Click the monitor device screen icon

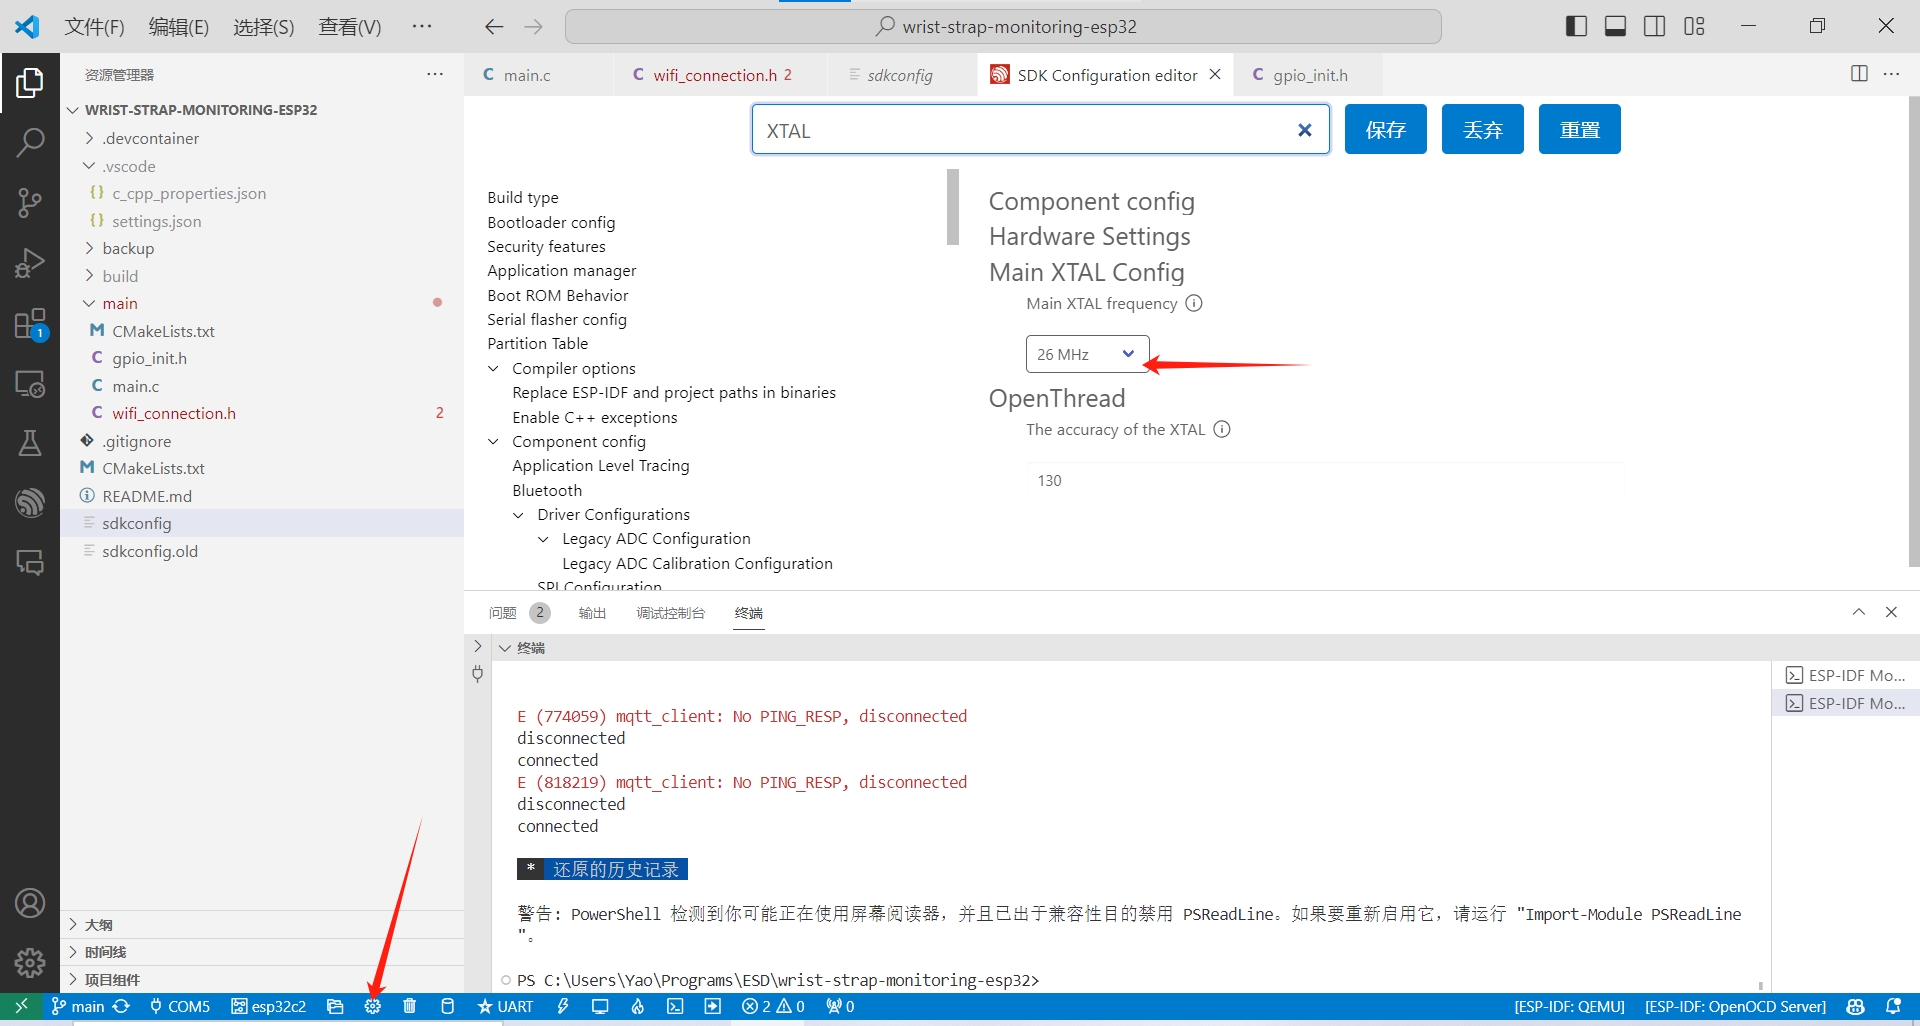(600, 1006)
